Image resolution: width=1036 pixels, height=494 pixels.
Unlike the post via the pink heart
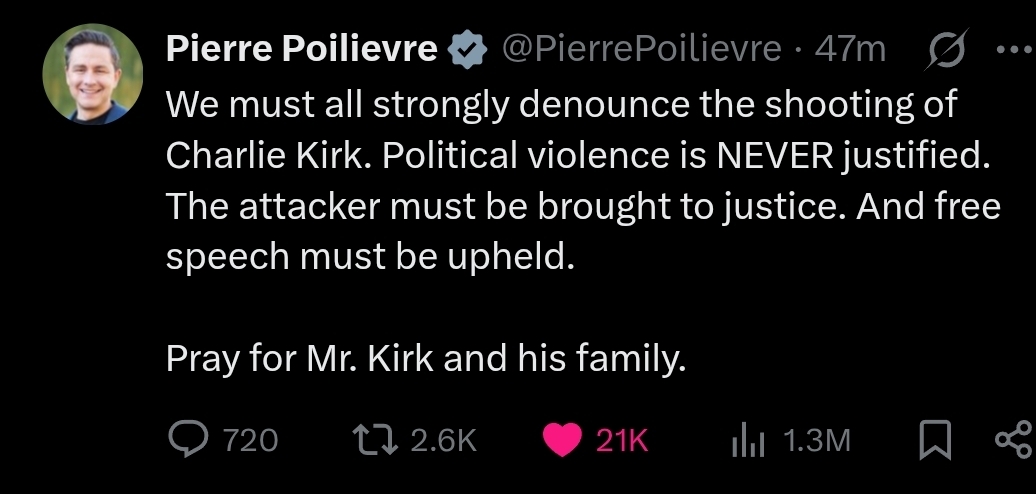click(x=565, y=439)
